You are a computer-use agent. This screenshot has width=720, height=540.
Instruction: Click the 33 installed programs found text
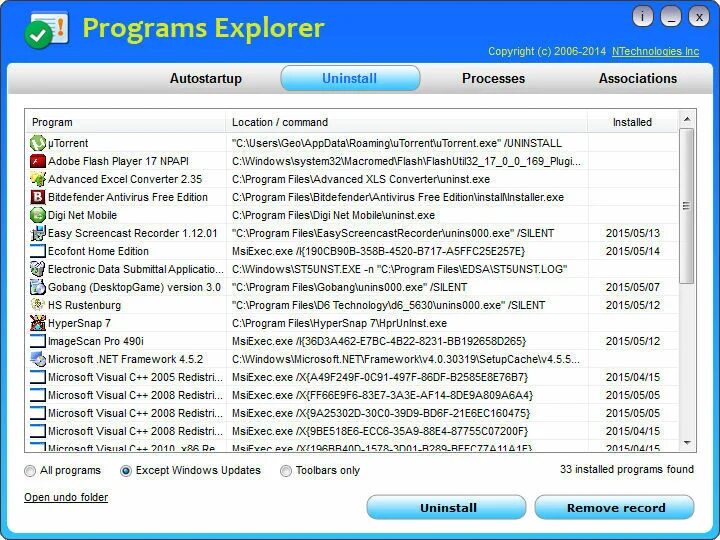(x=627, y=469)
